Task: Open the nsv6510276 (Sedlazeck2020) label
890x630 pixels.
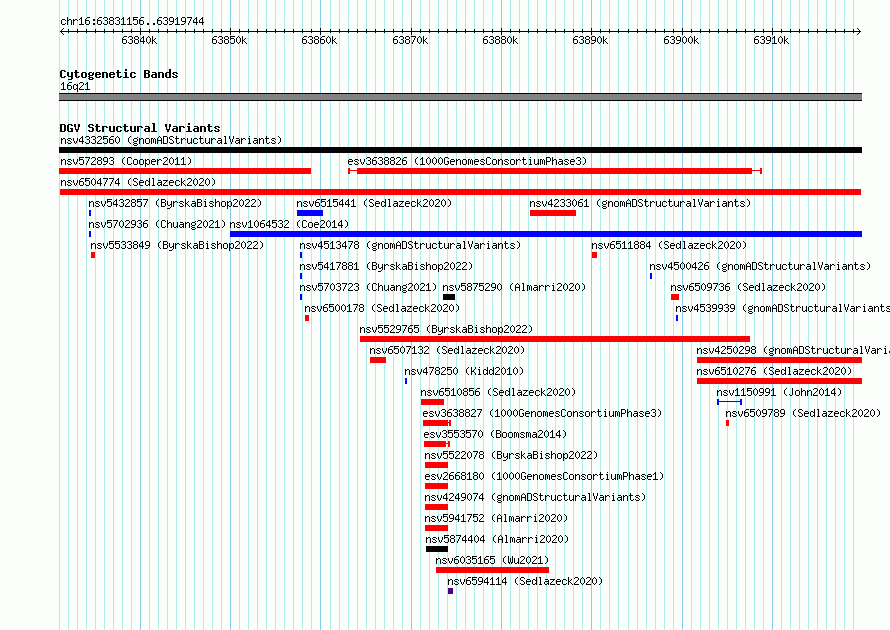Action: 774,371
